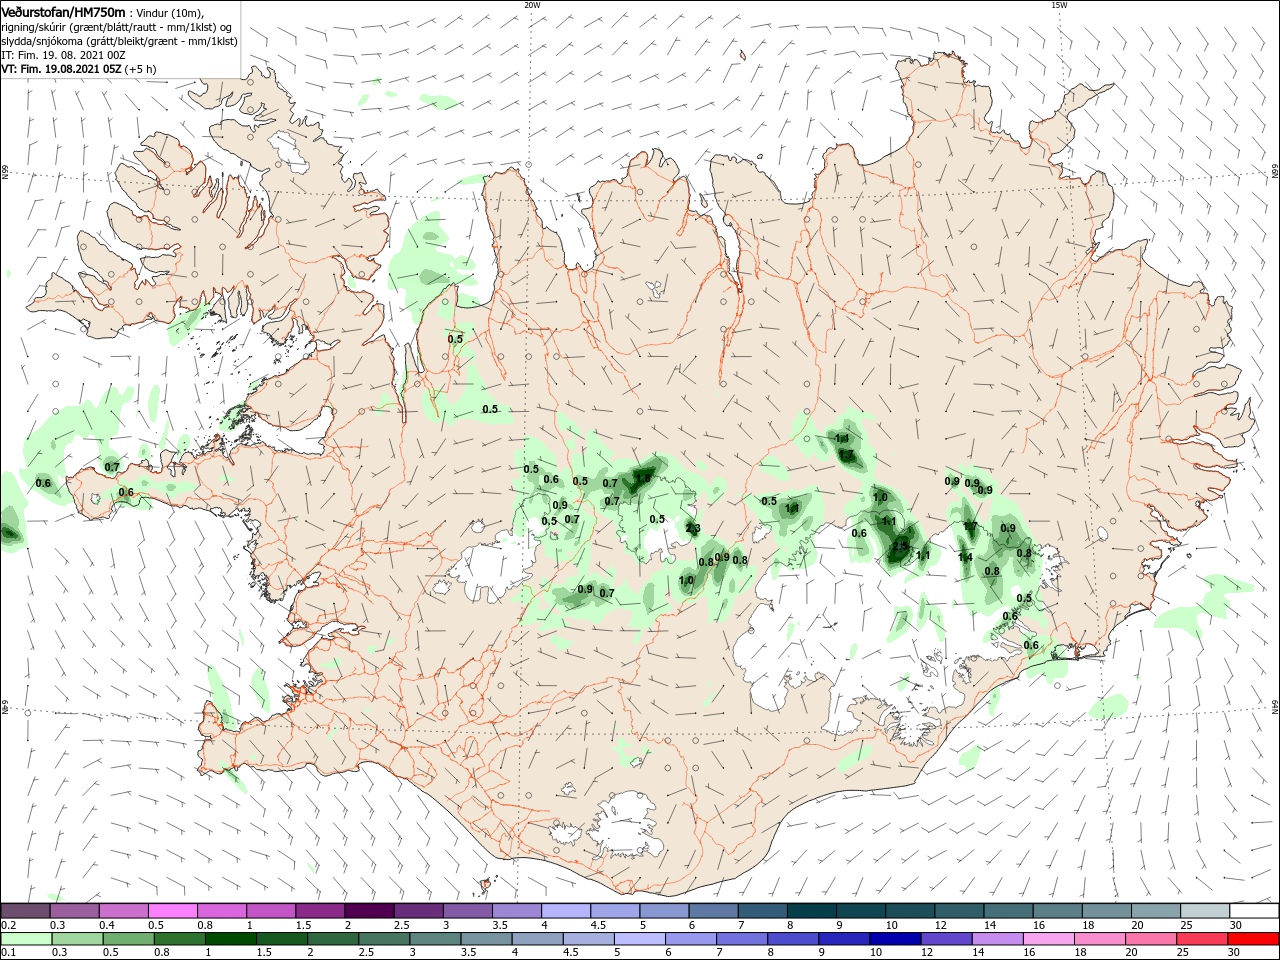Click the slydda/snjókoma legend description line
Screen dimensions: 1280x960
(119, 41)
